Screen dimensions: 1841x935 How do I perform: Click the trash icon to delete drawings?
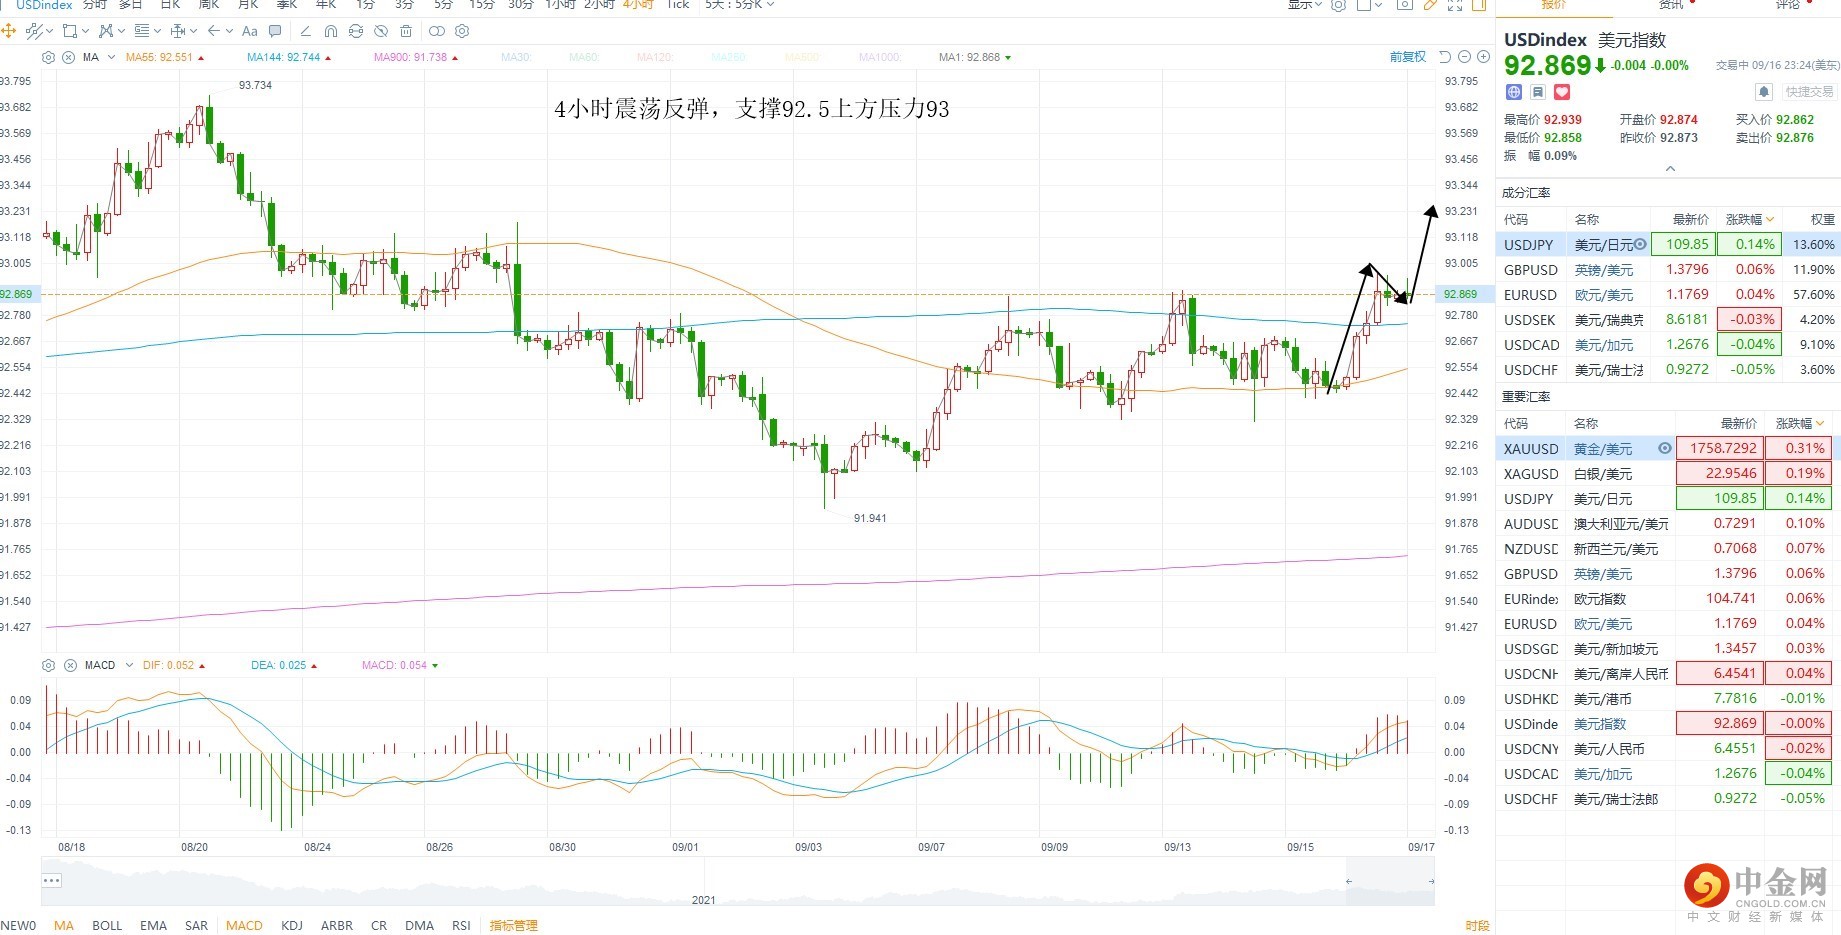pyautogui.click(x=406, y=32)
